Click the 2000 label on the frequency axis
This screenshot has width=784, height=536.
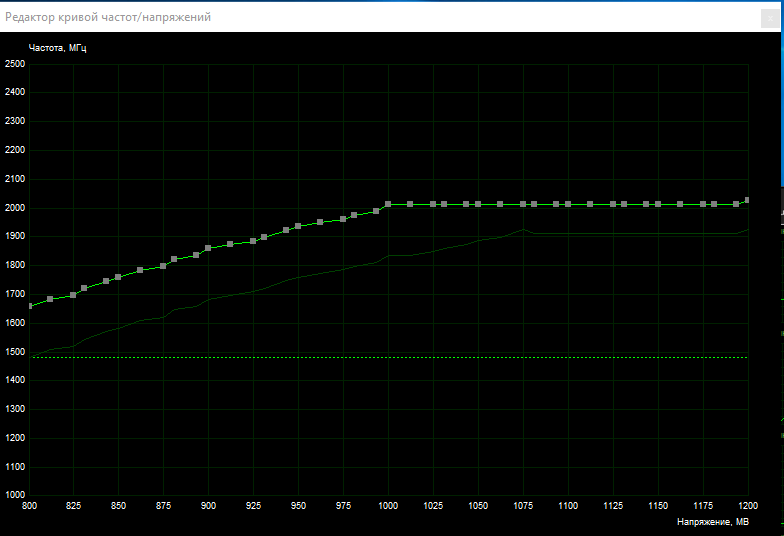pyautogui.click(x=14, y=208)
